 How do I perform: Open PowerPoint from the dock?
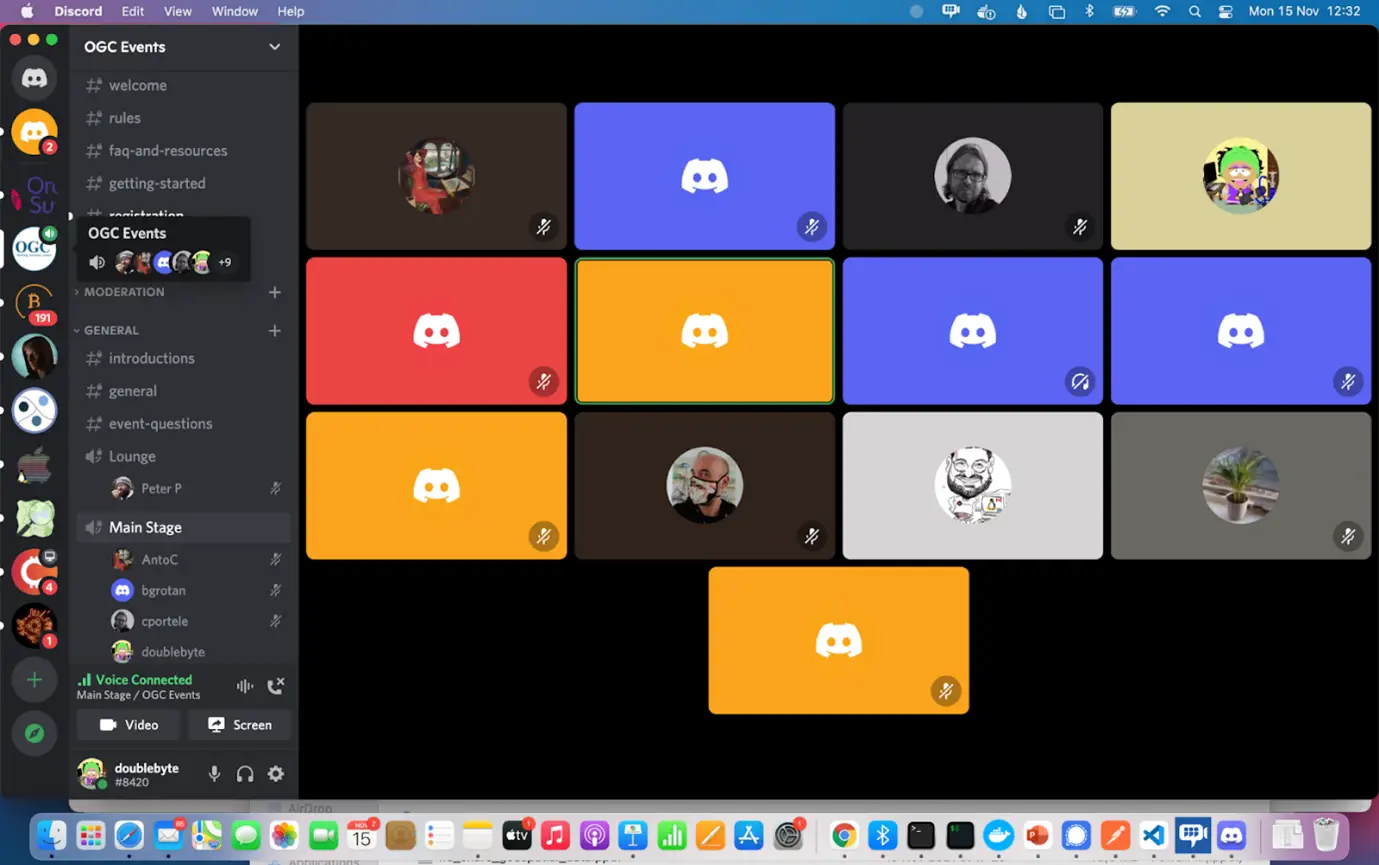1037,835
